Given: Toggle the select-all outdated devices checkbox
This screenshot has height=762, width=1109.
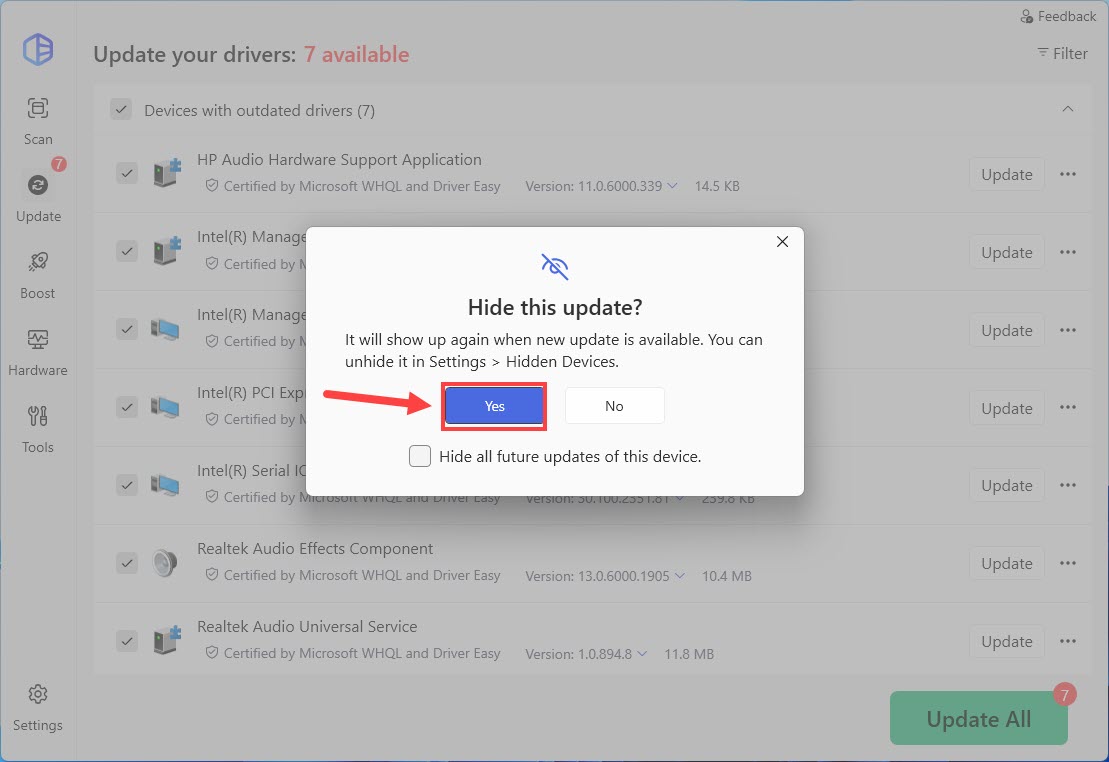Looking at the screenshot, I should 121,110.
